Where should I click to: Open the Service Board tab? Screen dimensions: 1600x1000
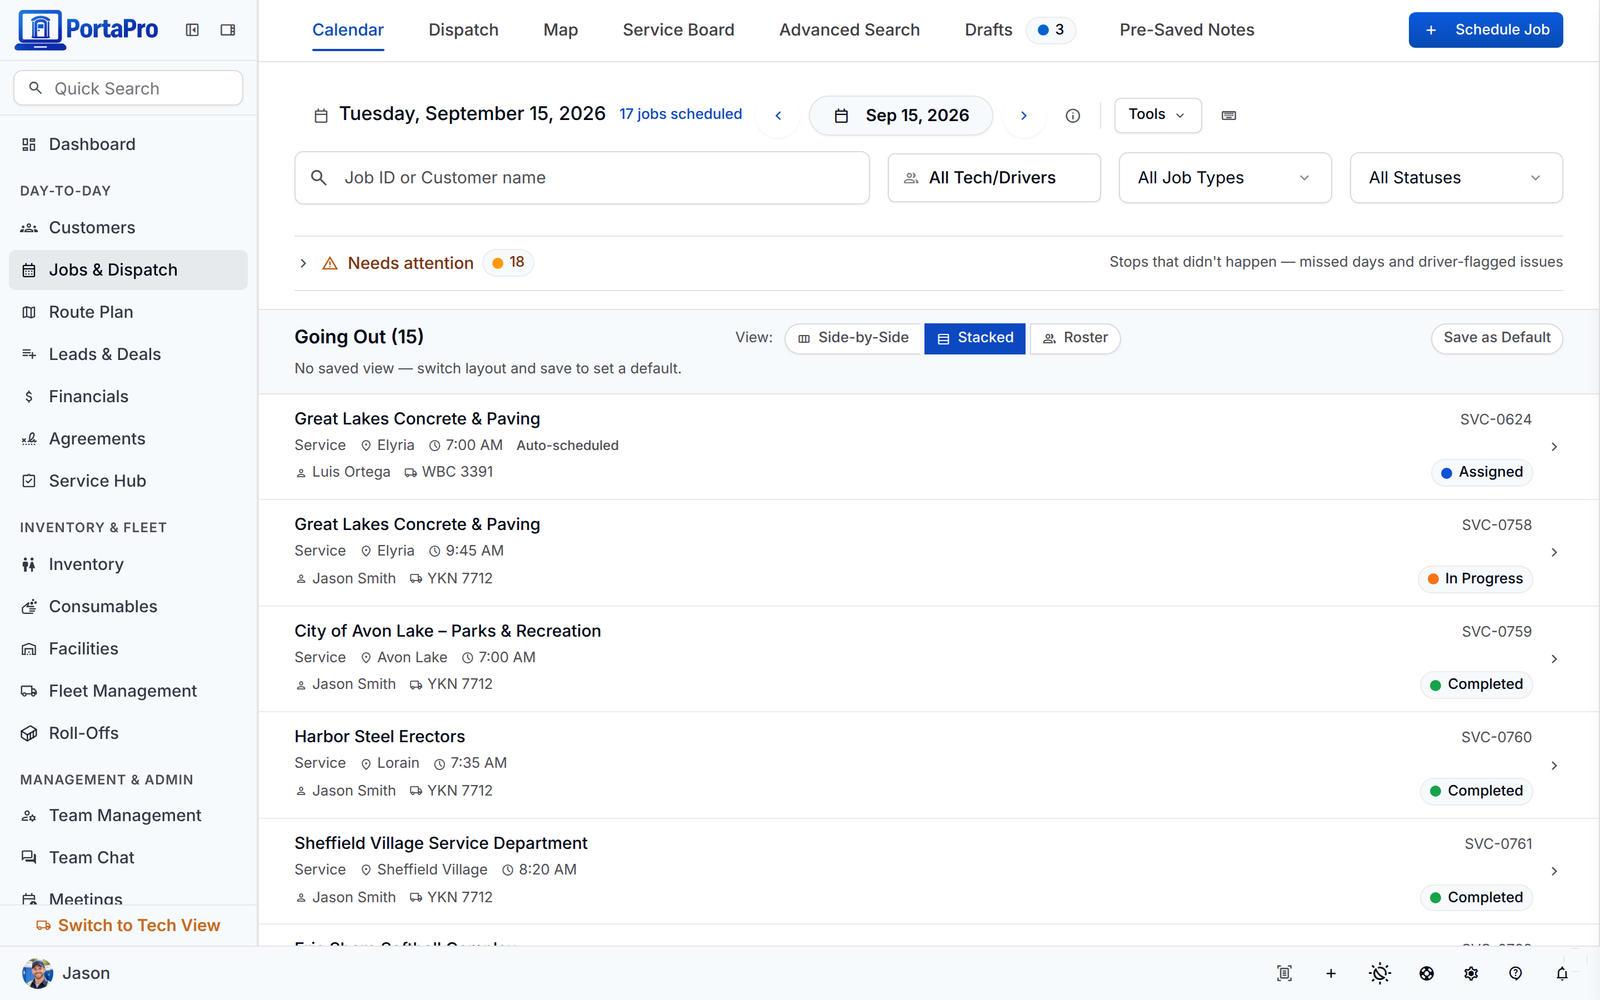(679, 30)
